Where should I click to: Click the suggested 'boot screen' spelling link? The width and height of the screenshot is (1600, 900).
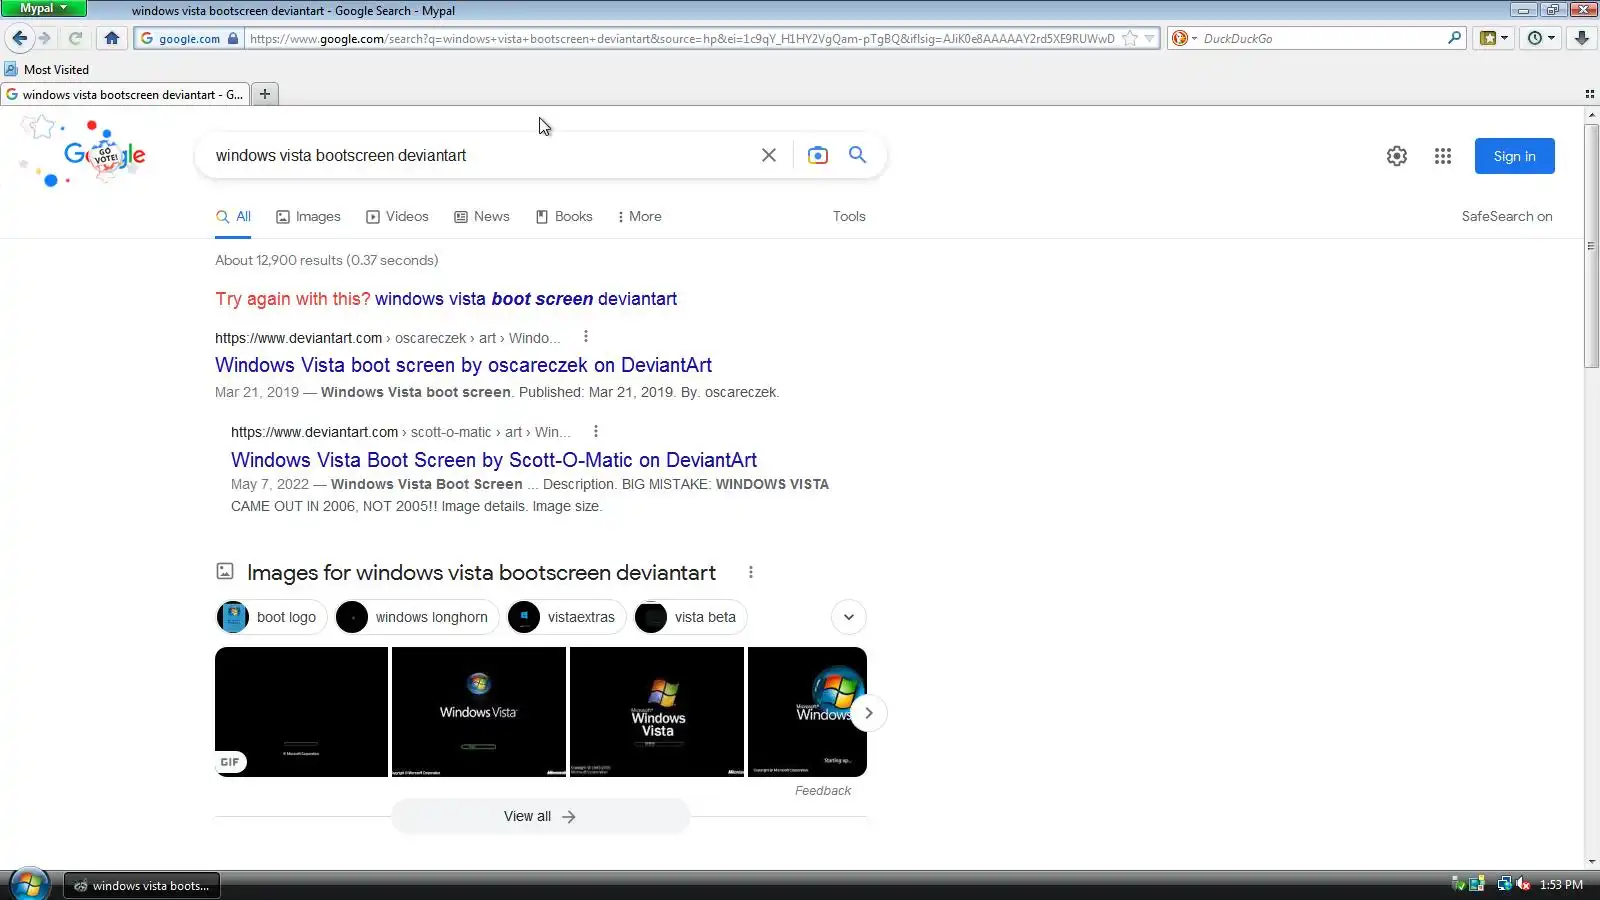click(x=526, y=299)
